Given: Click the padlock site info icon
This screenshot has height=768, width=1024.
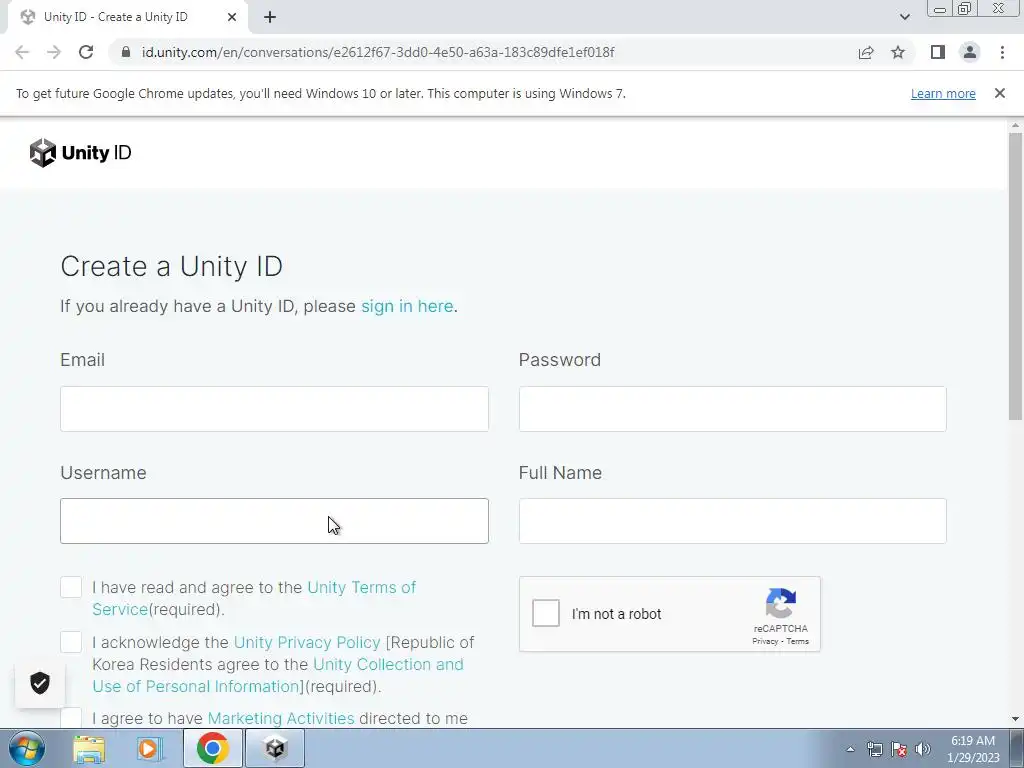Looking at the screenshot, I should pyautogui.click(x=126, y=52).
